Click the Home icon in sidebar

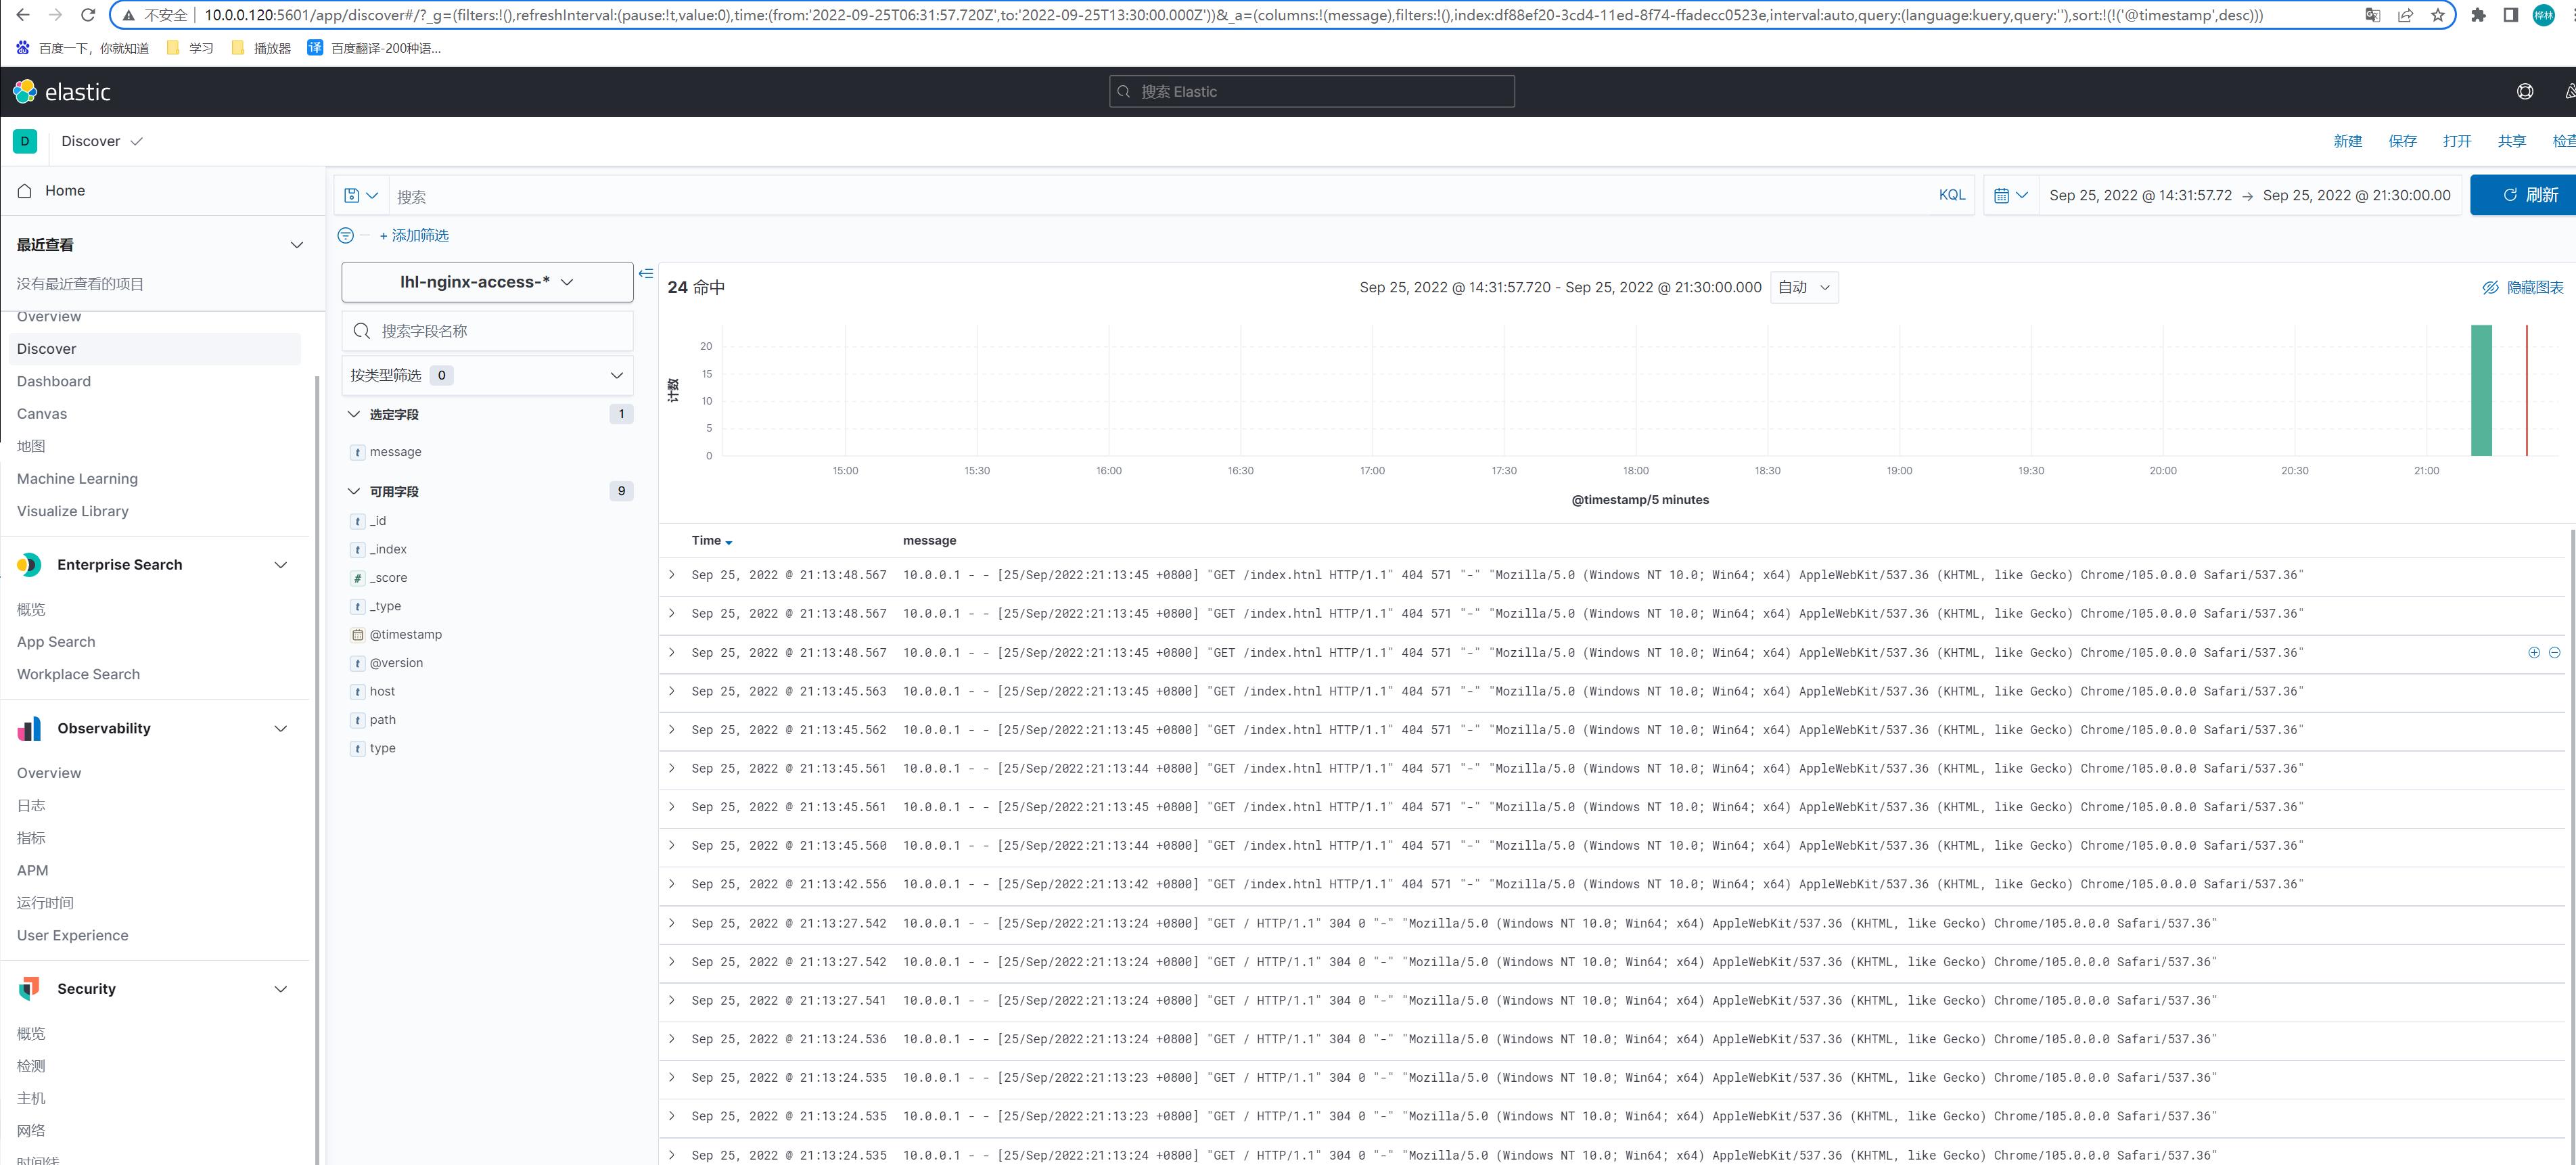(x=25, y=190)
